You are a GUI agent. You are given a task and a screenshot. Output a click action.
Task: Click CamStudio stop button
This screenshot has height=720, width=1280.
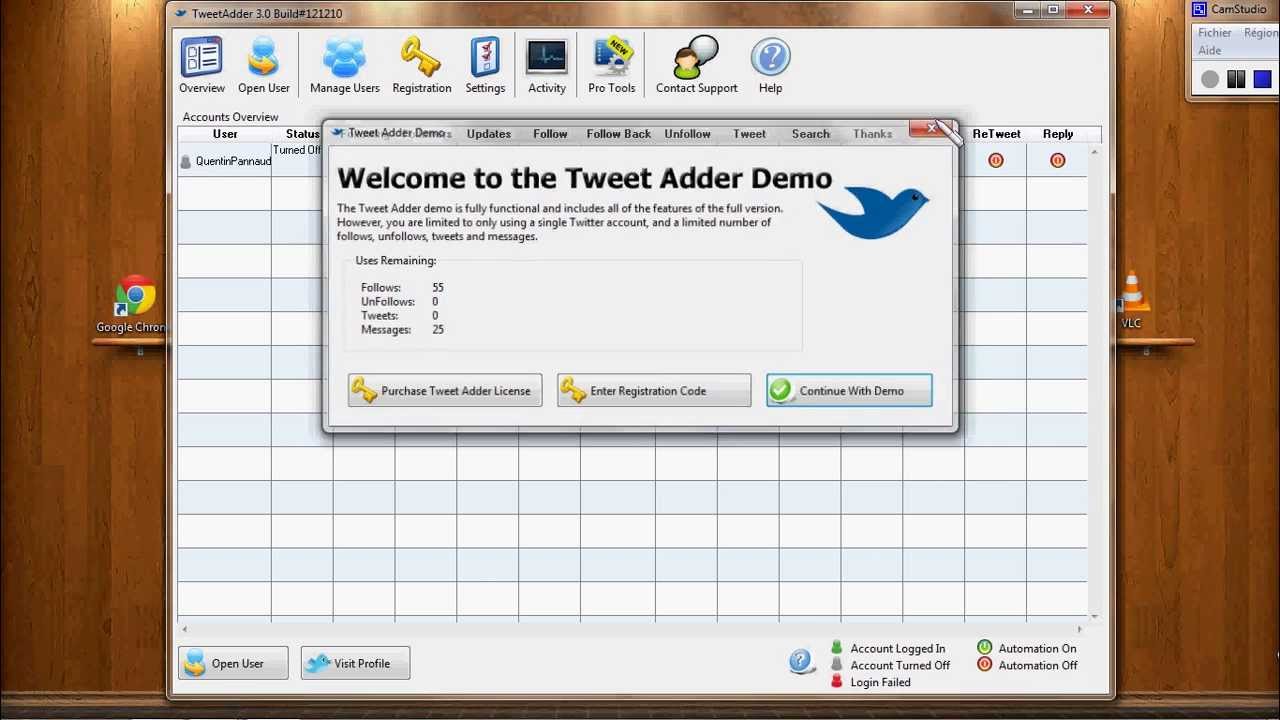pyautogui.click(x=1262, y=79)
